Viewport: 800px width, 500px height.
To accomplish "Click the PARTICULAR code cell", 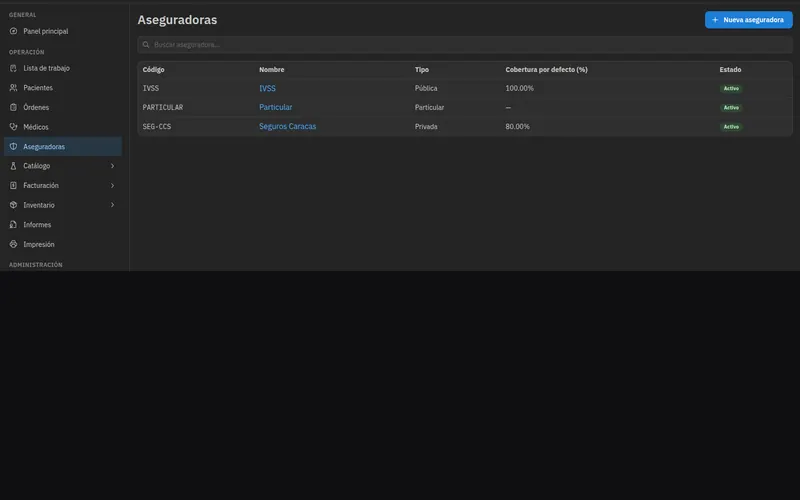I will 163,107.
